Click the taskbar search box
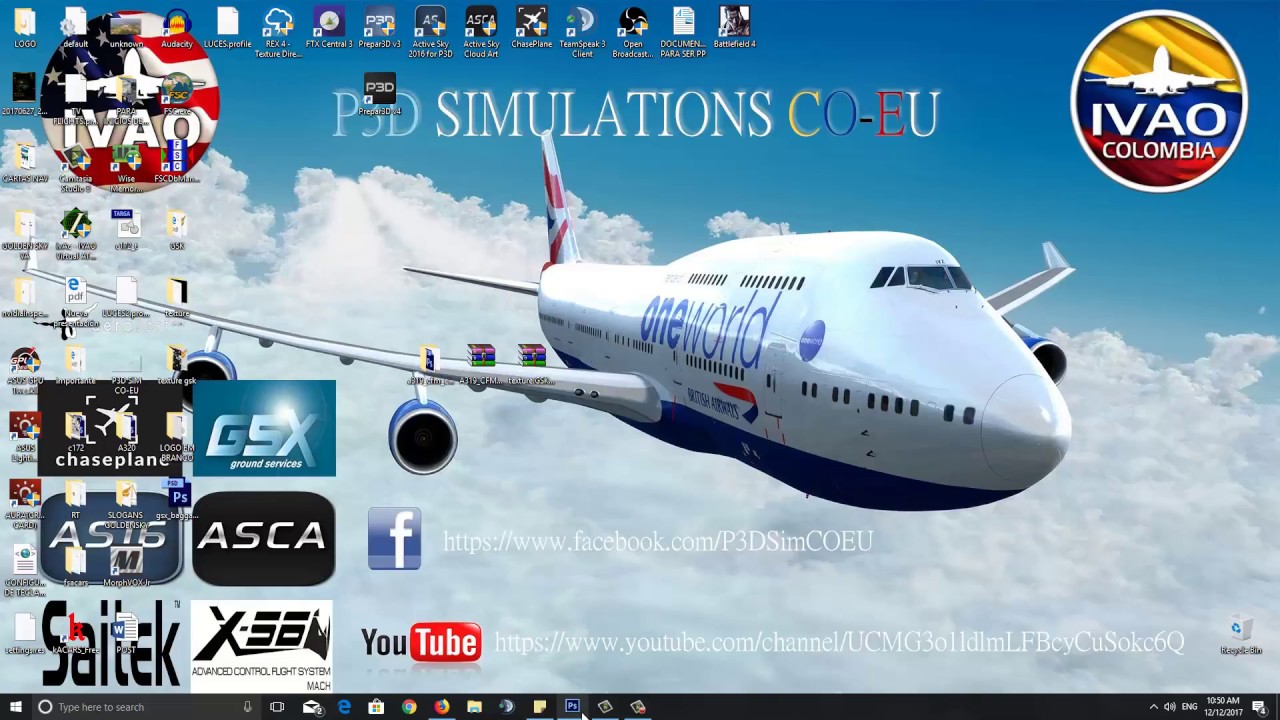The width and height of the screenshot is (1280, 720). (x=145, y=707)
